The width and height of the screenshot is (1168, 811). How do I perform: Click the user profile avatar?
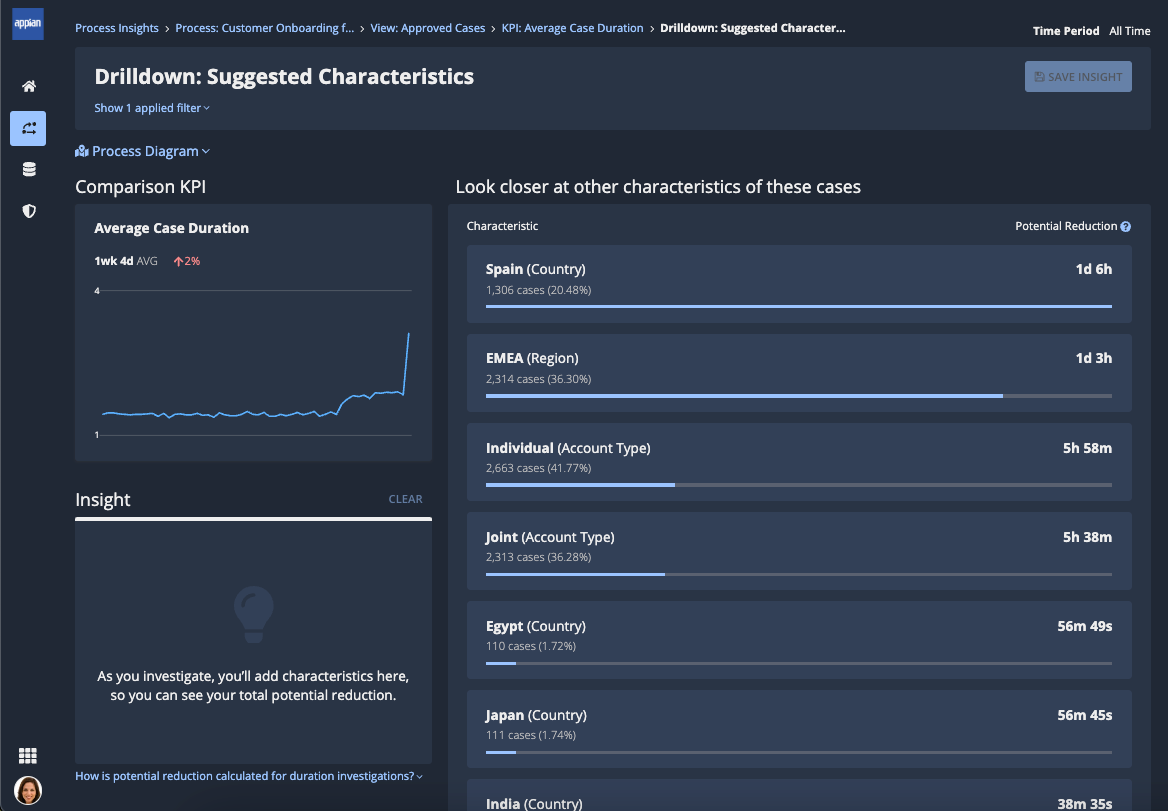coord(28,790)
